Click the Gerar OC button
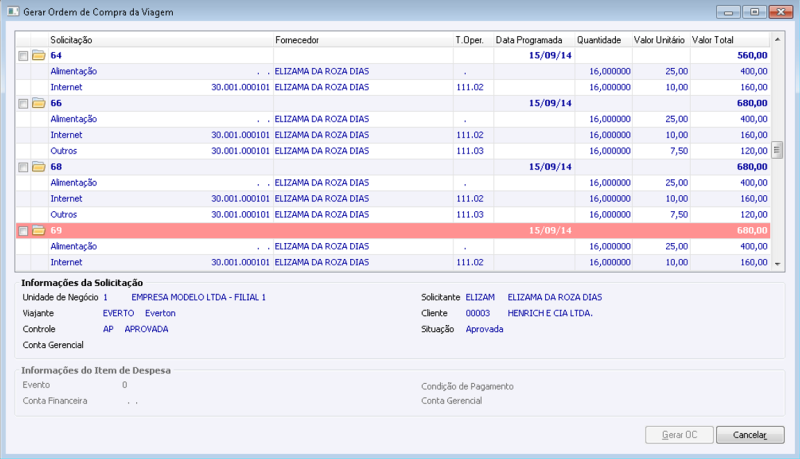The image size is (800, 459). 679,435
